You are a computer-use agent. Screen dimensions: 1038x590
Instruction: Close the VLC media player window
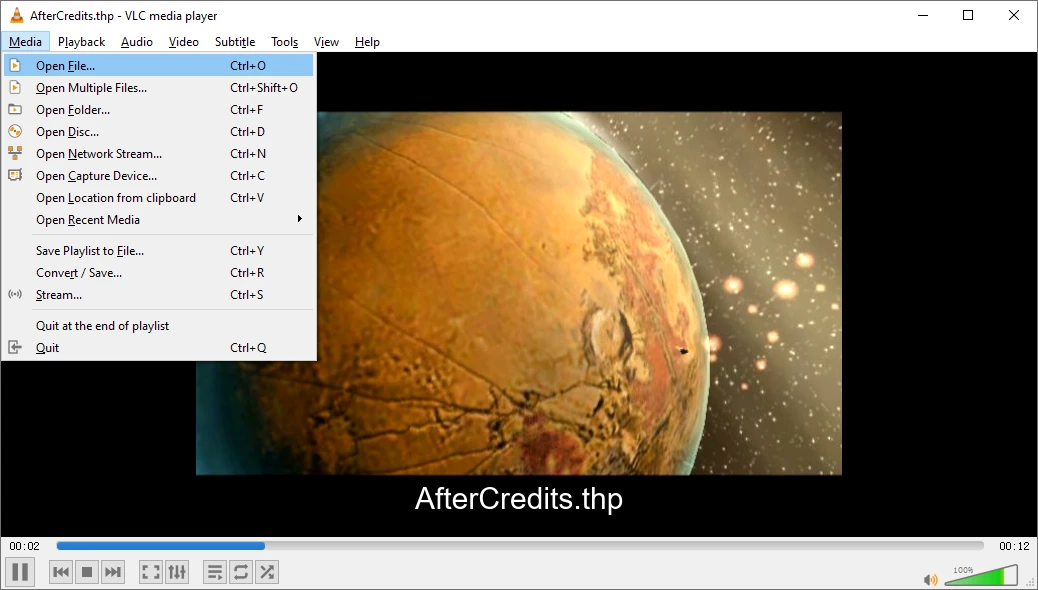coord(1014,15)
